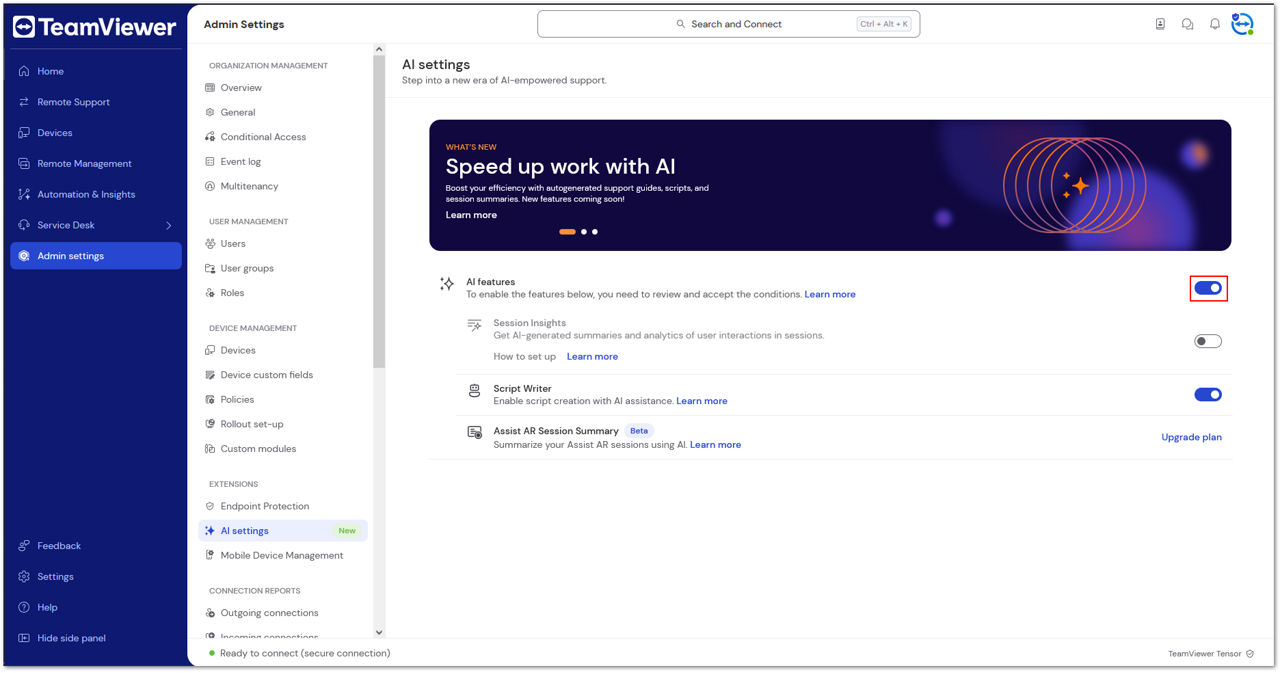Select the second banner carousel dot
Viewport: 1280px width, 673px height.
584,232
